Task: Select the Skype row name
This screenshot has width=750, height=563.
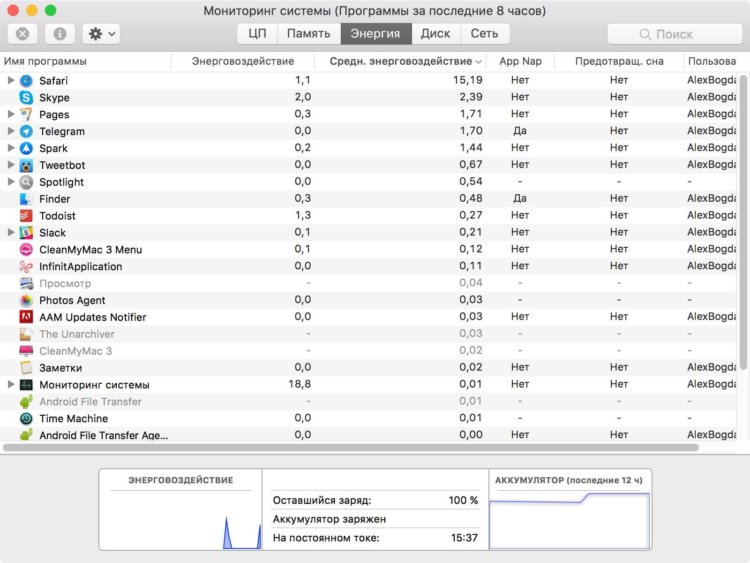Action: [54, 98]
